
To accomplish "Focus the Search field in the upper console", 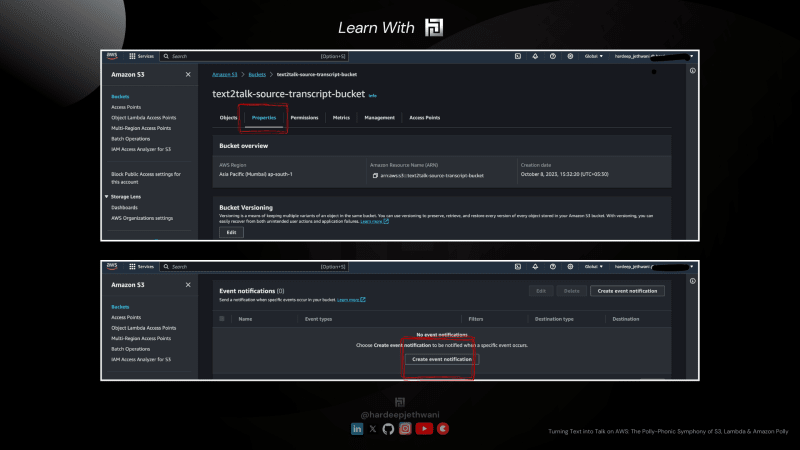I will pyautogui.click(x=254, y=56).
